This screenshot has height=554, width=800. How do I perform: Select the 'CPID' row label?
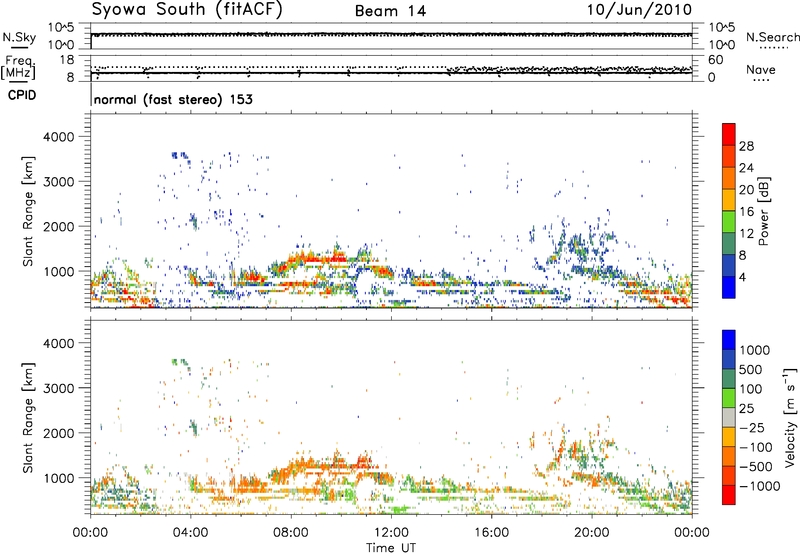[22, 95]
